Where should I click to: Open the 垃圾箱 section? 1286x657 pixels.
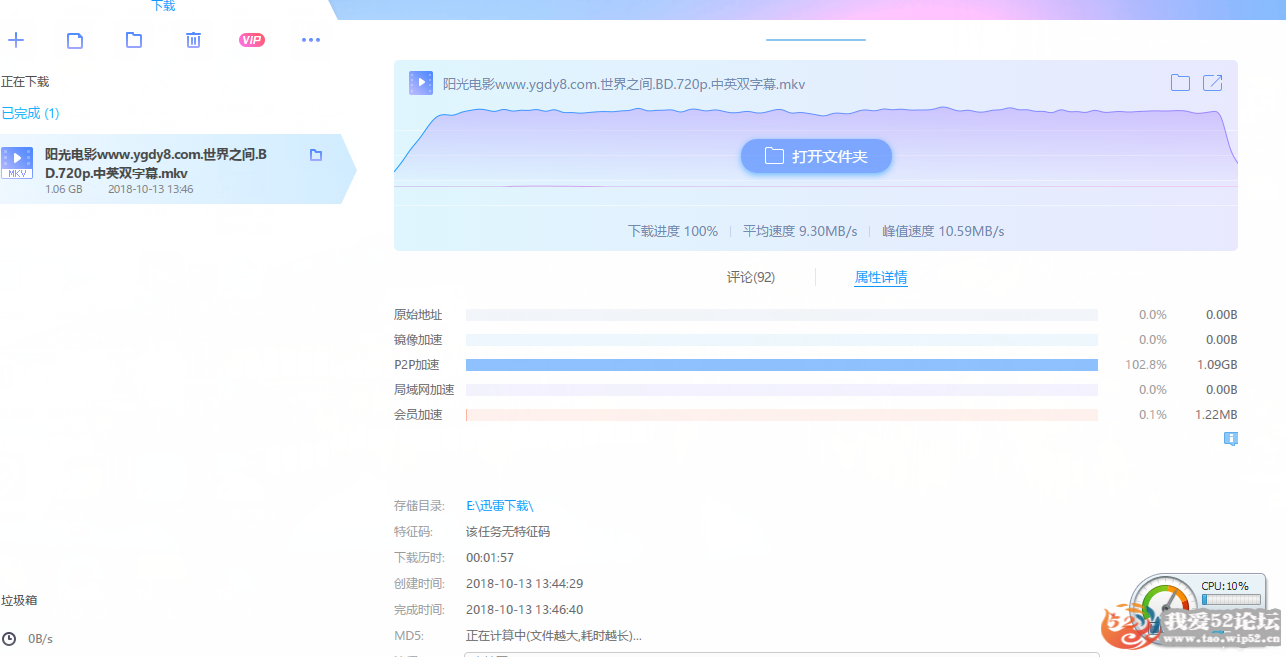19,600
